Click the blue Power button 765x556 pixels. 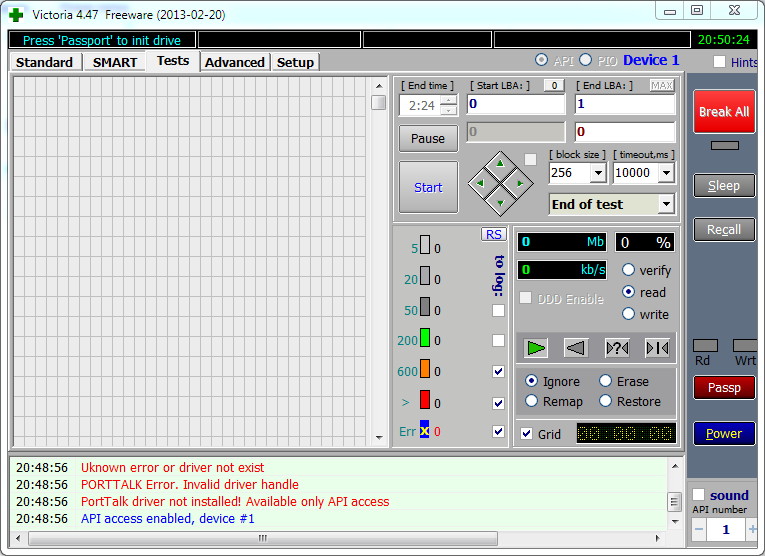pos(724,433)
